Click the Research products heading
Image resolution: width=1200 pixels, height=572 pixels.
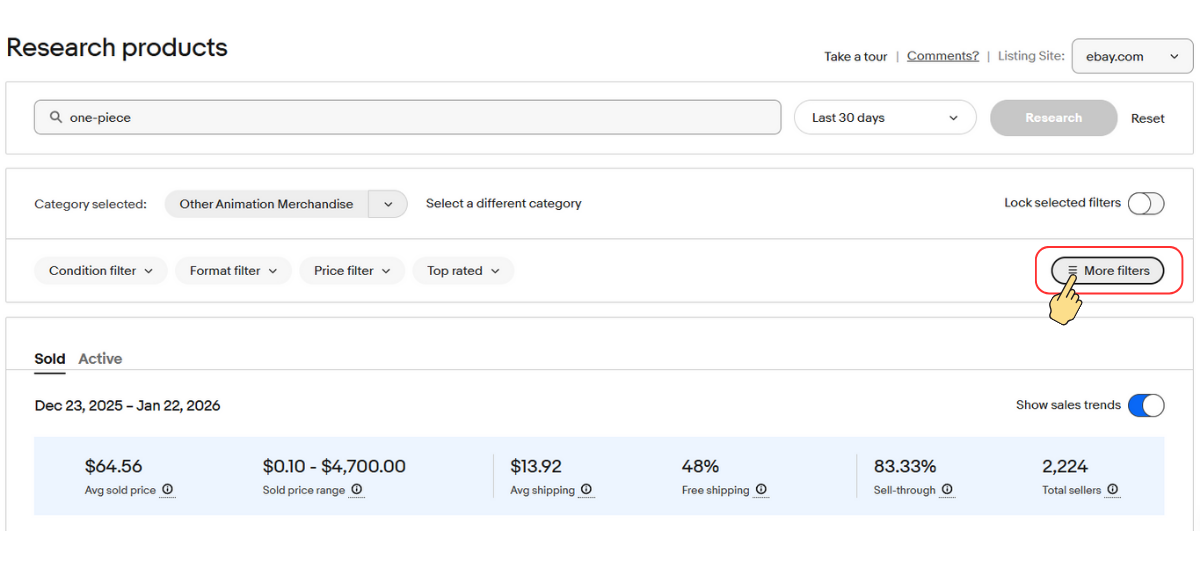click(117, 48)
